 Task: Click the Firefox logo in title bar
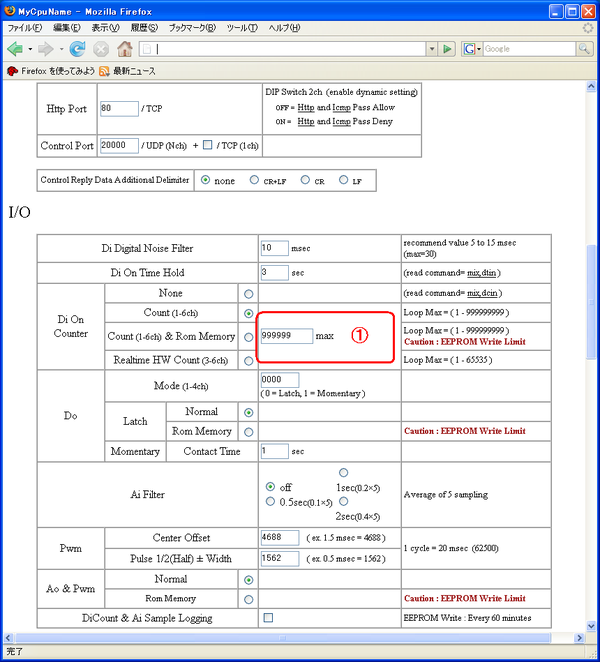tap(10, 11)
